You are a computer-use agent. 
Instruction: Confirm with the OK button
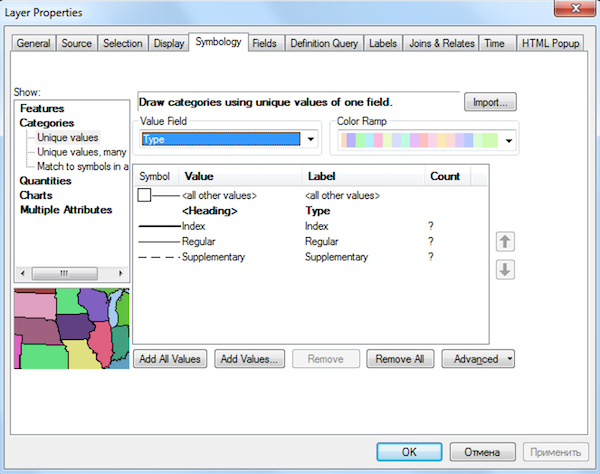pos(409,452)
